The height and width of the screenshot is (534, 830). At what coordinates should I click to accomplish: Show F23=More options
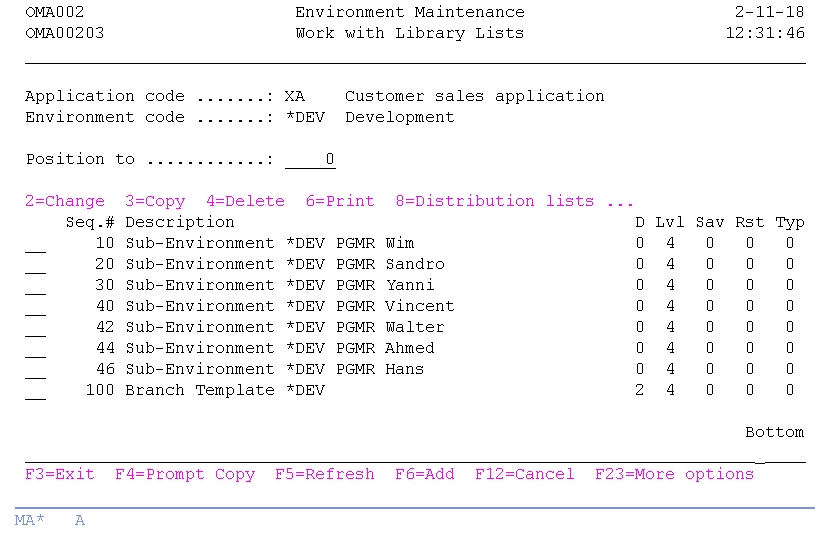(674, 475)
